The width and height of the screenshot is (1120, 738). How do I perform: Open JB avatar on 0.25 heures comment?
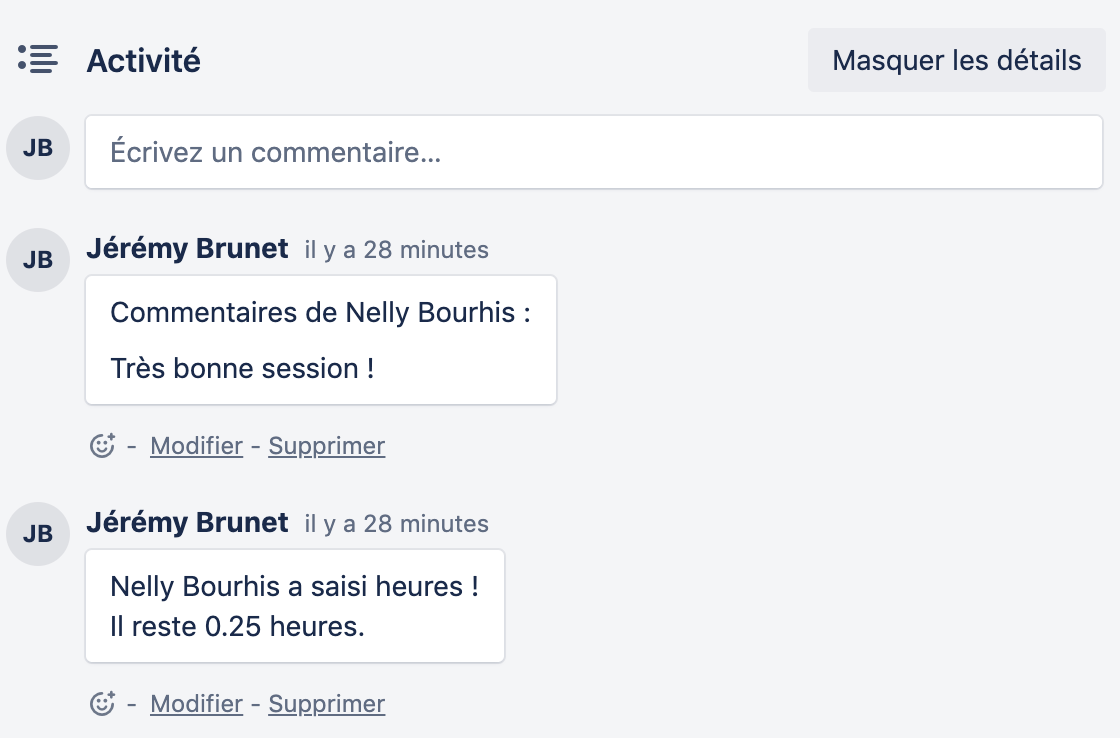[38, 534]
